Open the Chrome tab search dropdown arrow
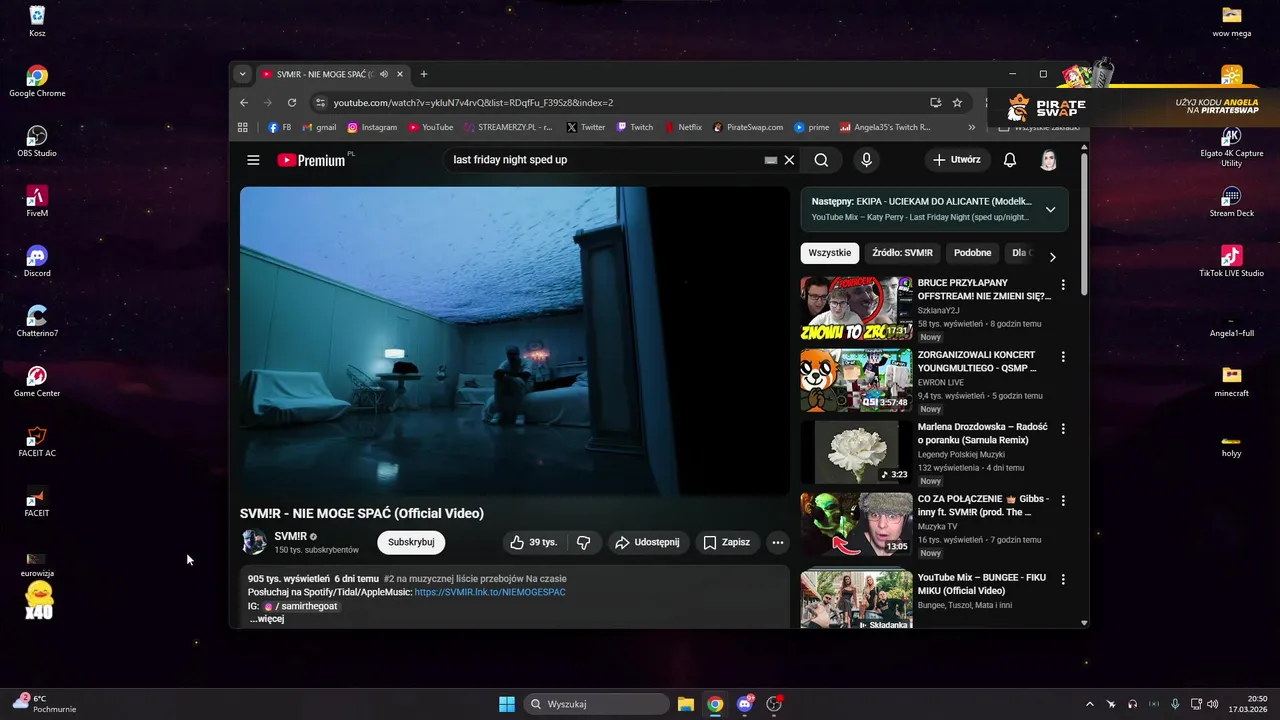Viewport: 1280px width, 720px height. pos(242,74)
